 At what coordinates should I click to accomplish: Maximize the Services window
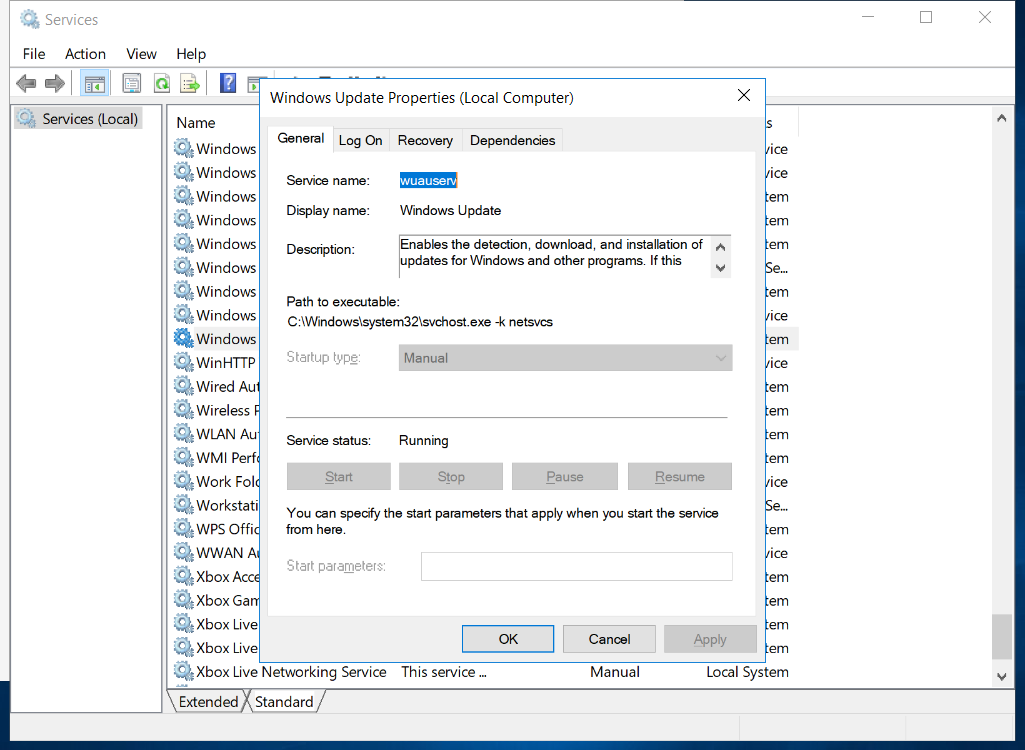[x=926, y=18]
